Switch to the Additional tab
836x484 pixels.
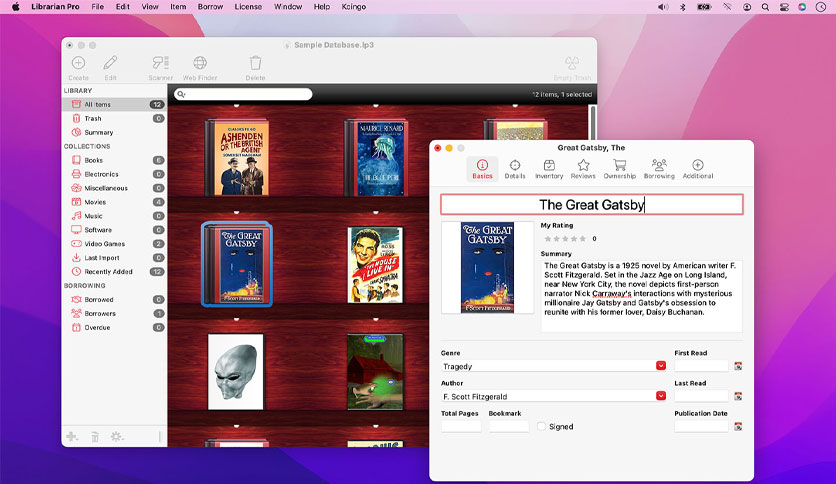pyautogui.click(x=698, y=168)
